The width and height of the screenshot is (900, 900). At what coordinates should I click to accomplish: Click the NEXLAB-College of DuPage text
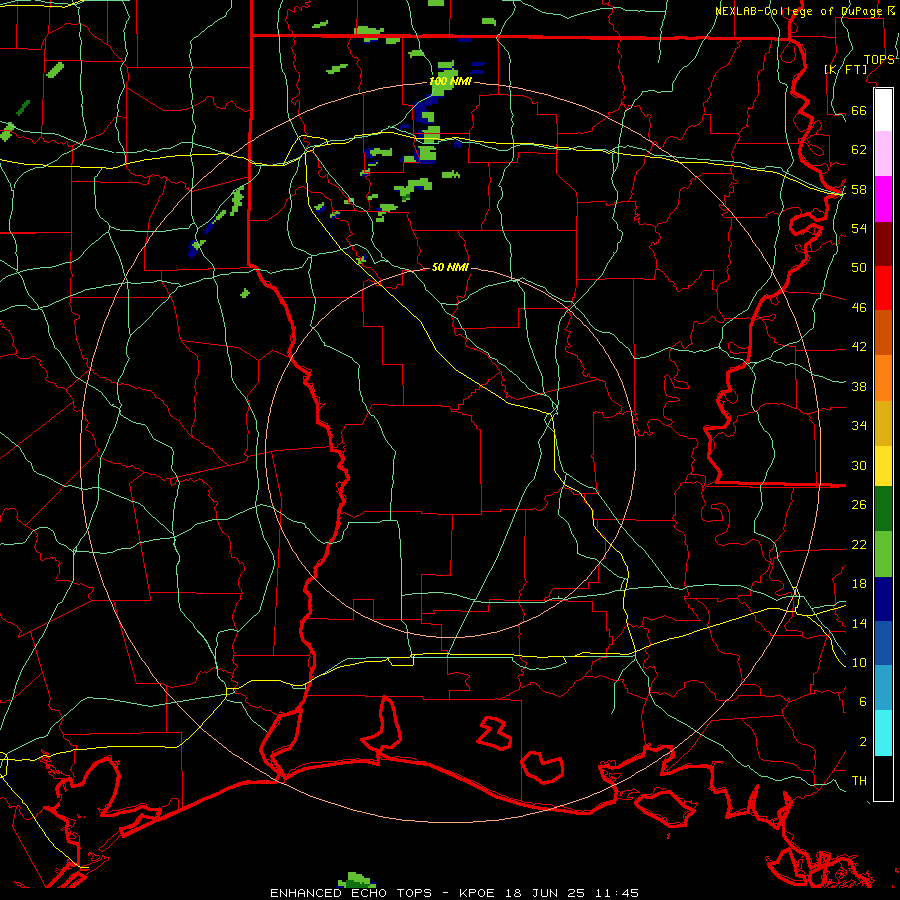(x=800, y=11)
